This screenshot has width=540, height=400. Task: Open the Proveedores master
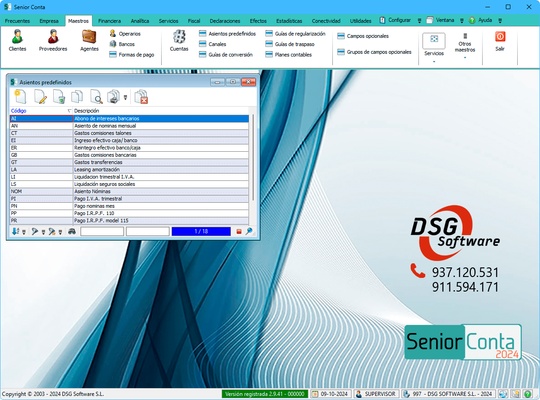click(x=53, y=40)
